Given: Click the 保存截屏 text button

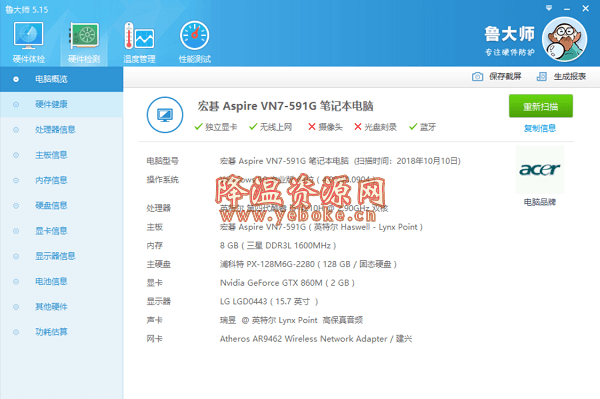Looking at the screenshot, I should (505, 77).
